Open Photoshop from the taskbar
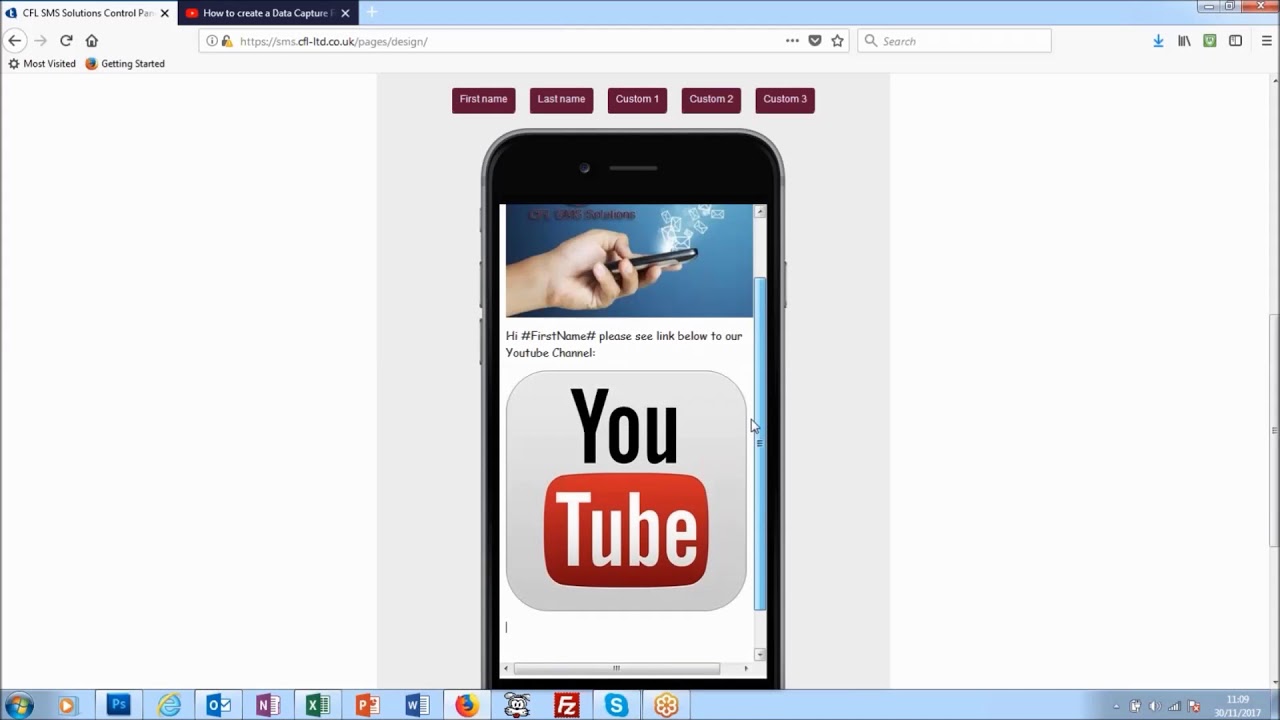This screenshot has height=720, width=1280. pyautogui.click(x=118, y=705)
